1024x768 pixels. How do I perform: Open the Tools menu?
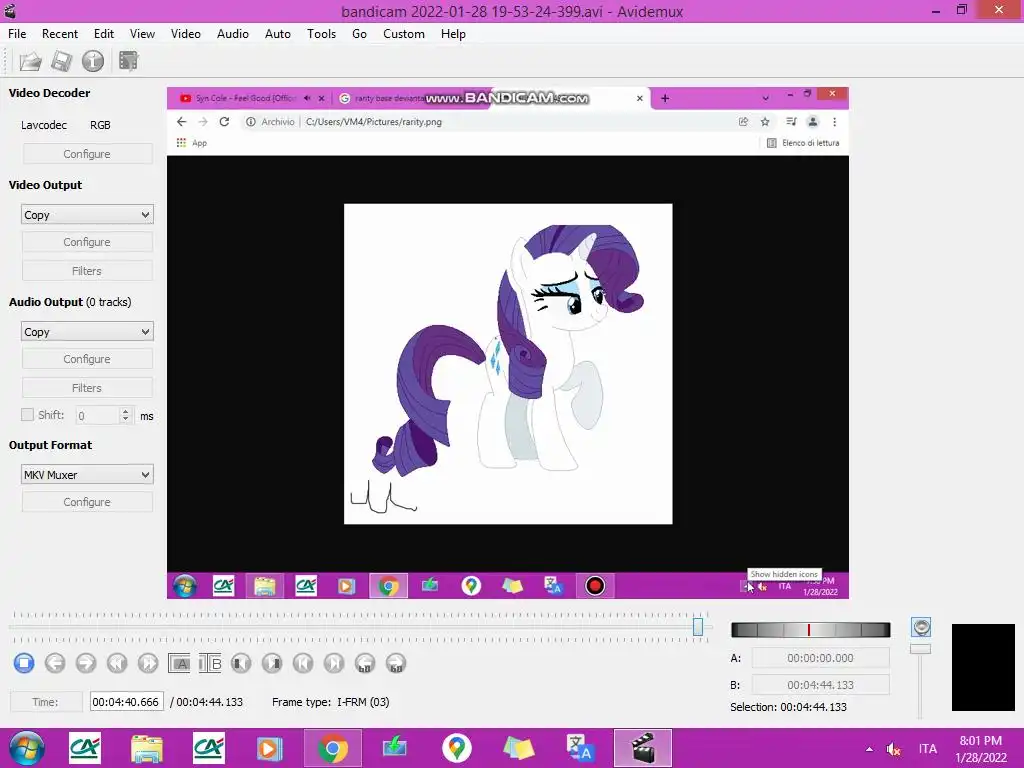point(321,34)
